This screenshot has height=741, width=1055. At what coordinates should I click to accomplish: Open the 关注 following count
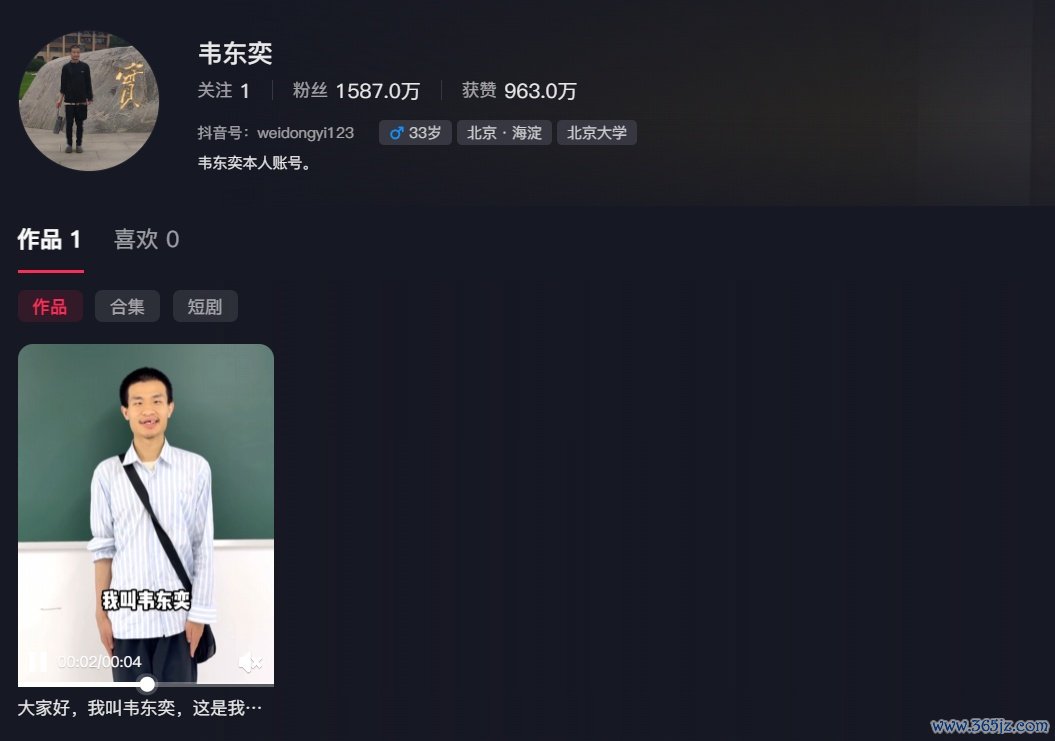[x=224, y=90]
